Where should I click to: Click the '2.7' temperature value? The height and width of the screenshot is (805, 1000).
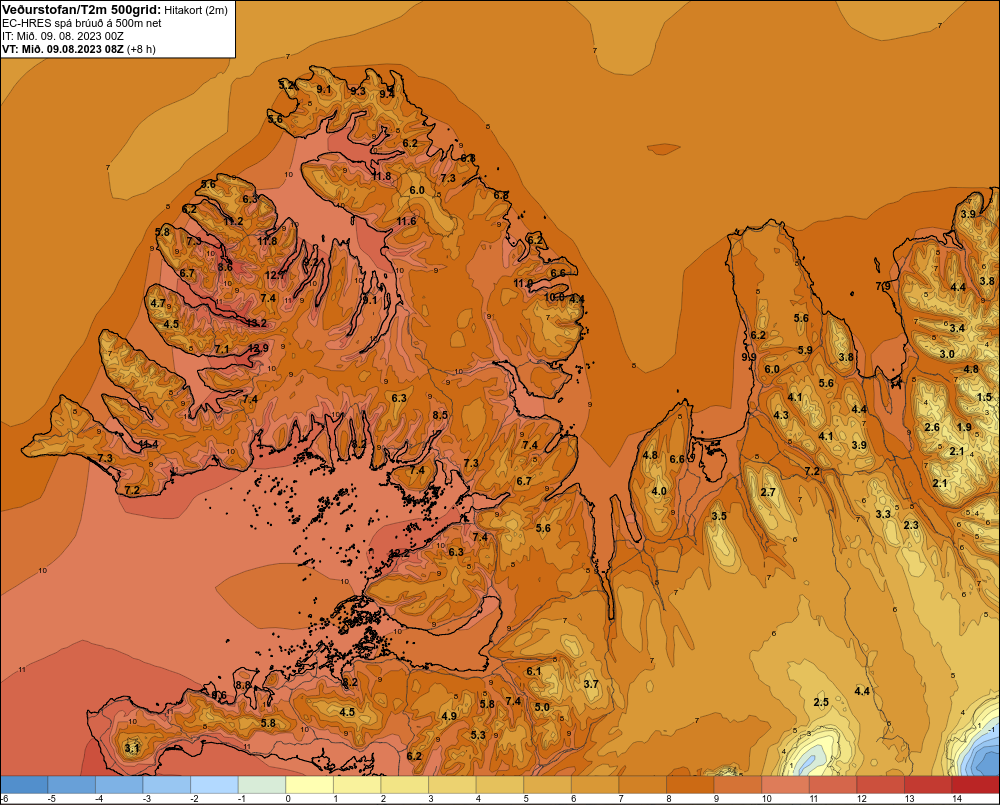pos(768,492)
